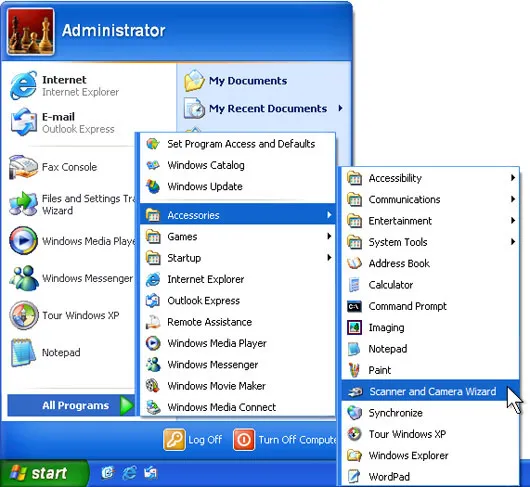Click Internet Explorer quick launch icon in taskbar
Screen dimensions: 530x487
129,473
